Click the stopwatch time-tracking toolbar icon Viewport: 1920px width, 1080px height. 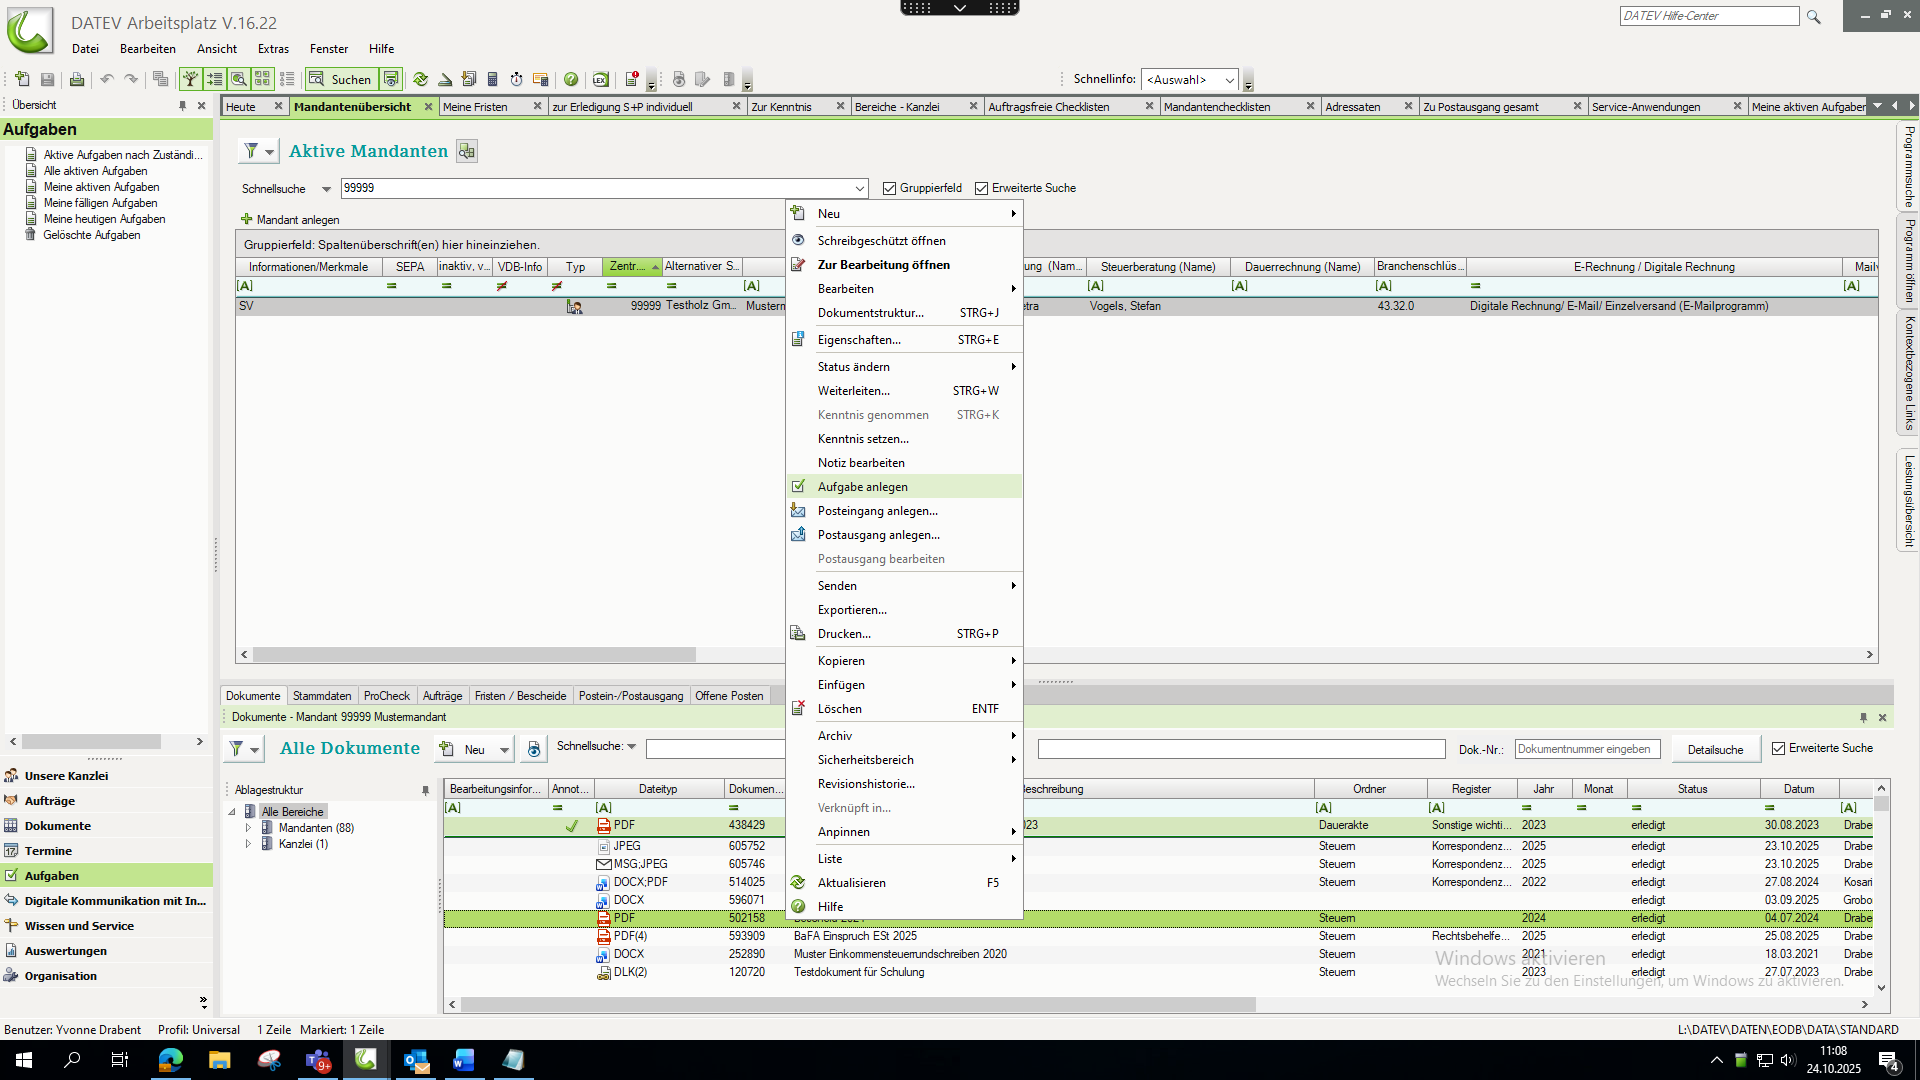tap(516, 80)
